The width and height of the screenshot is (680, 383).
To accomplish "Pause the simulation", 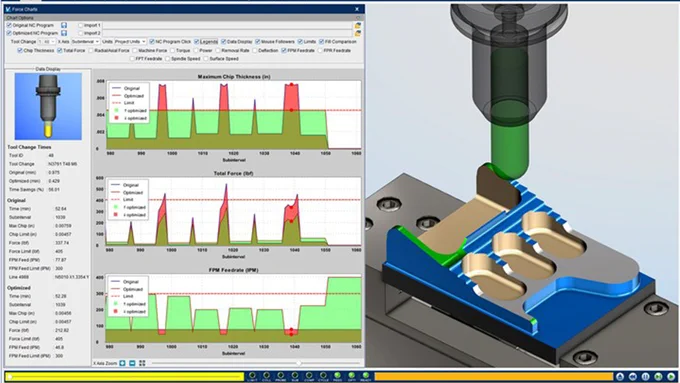I will (645, 376).
